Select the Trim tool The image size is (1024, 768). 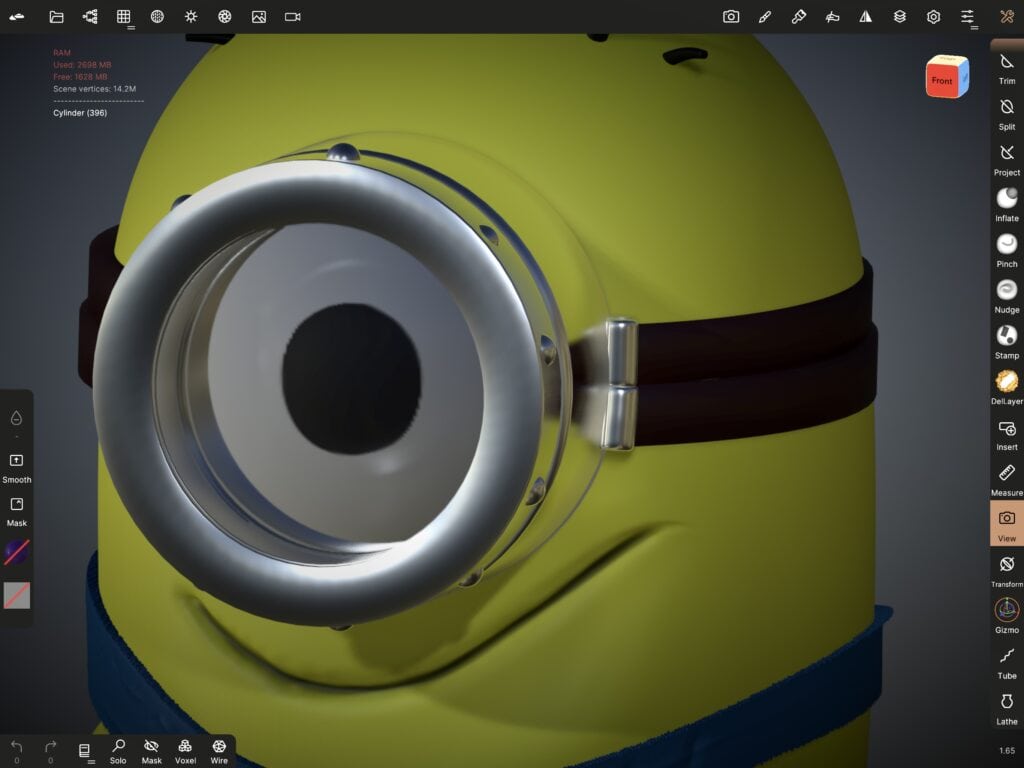1007,67
